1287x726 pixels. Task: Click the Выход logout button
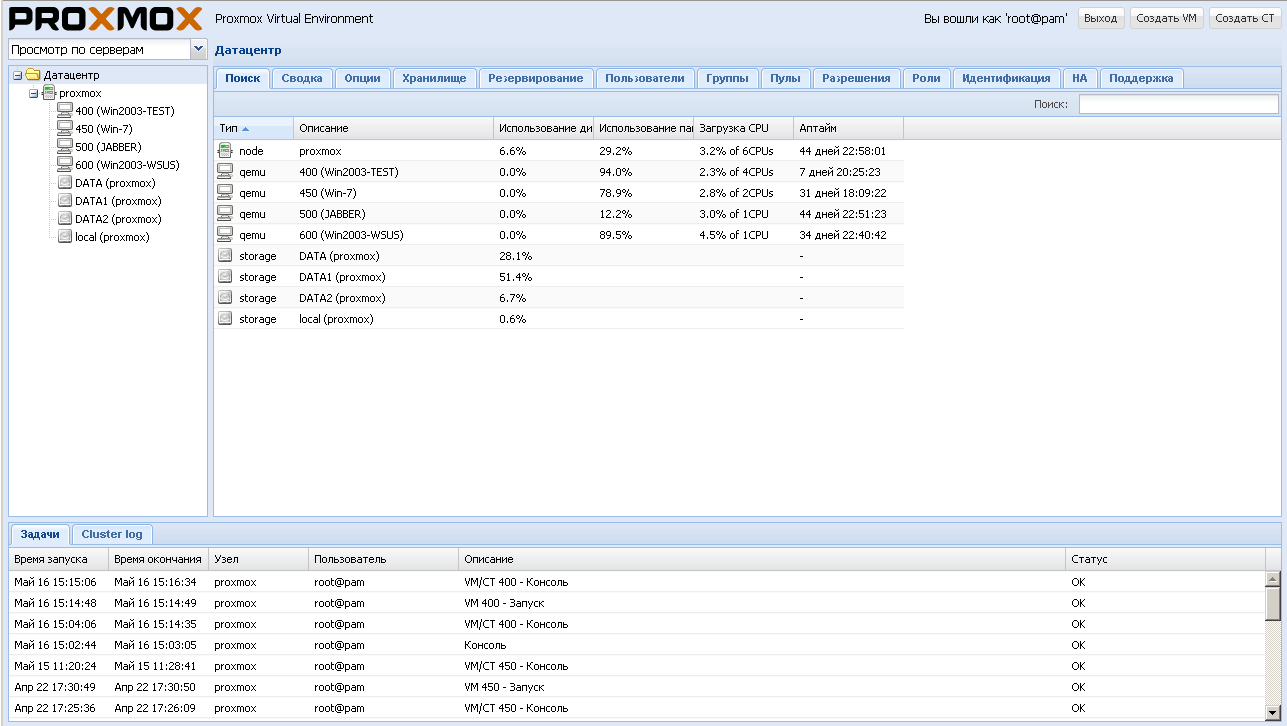pyautogui.click(x=1101, y=18)
